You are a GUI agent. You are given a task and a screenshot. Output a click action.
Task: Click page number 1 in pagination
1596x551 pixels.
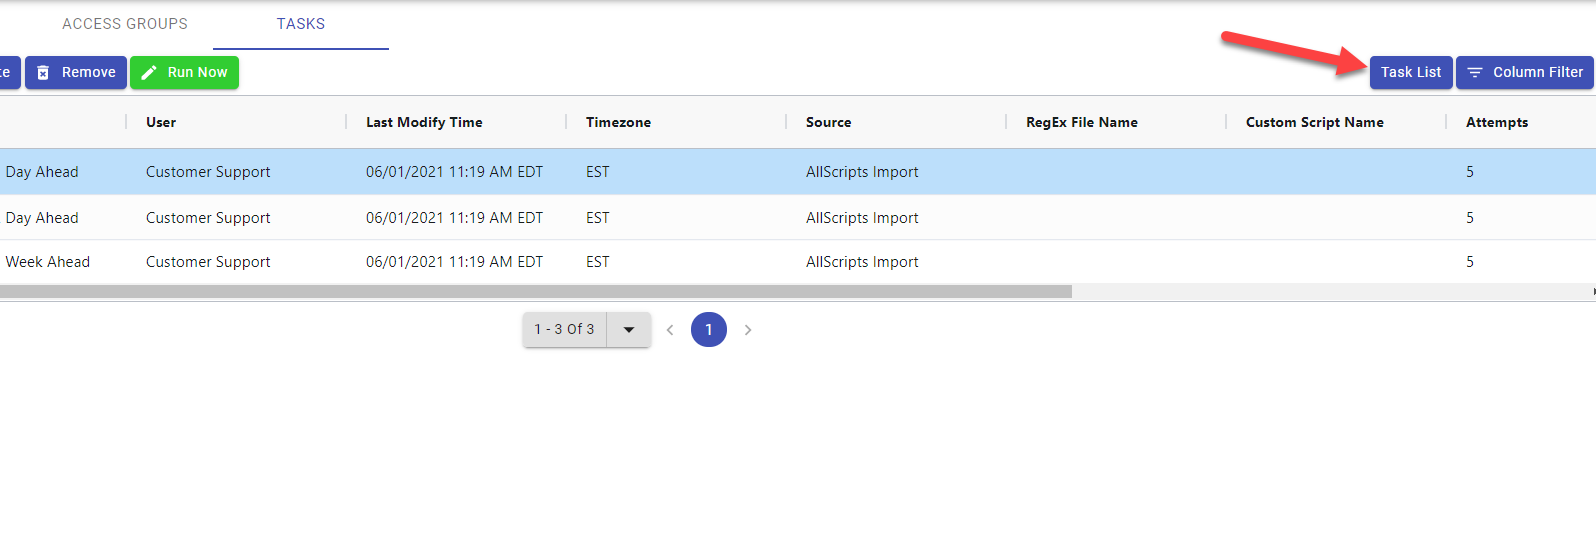tap(709, 330)
